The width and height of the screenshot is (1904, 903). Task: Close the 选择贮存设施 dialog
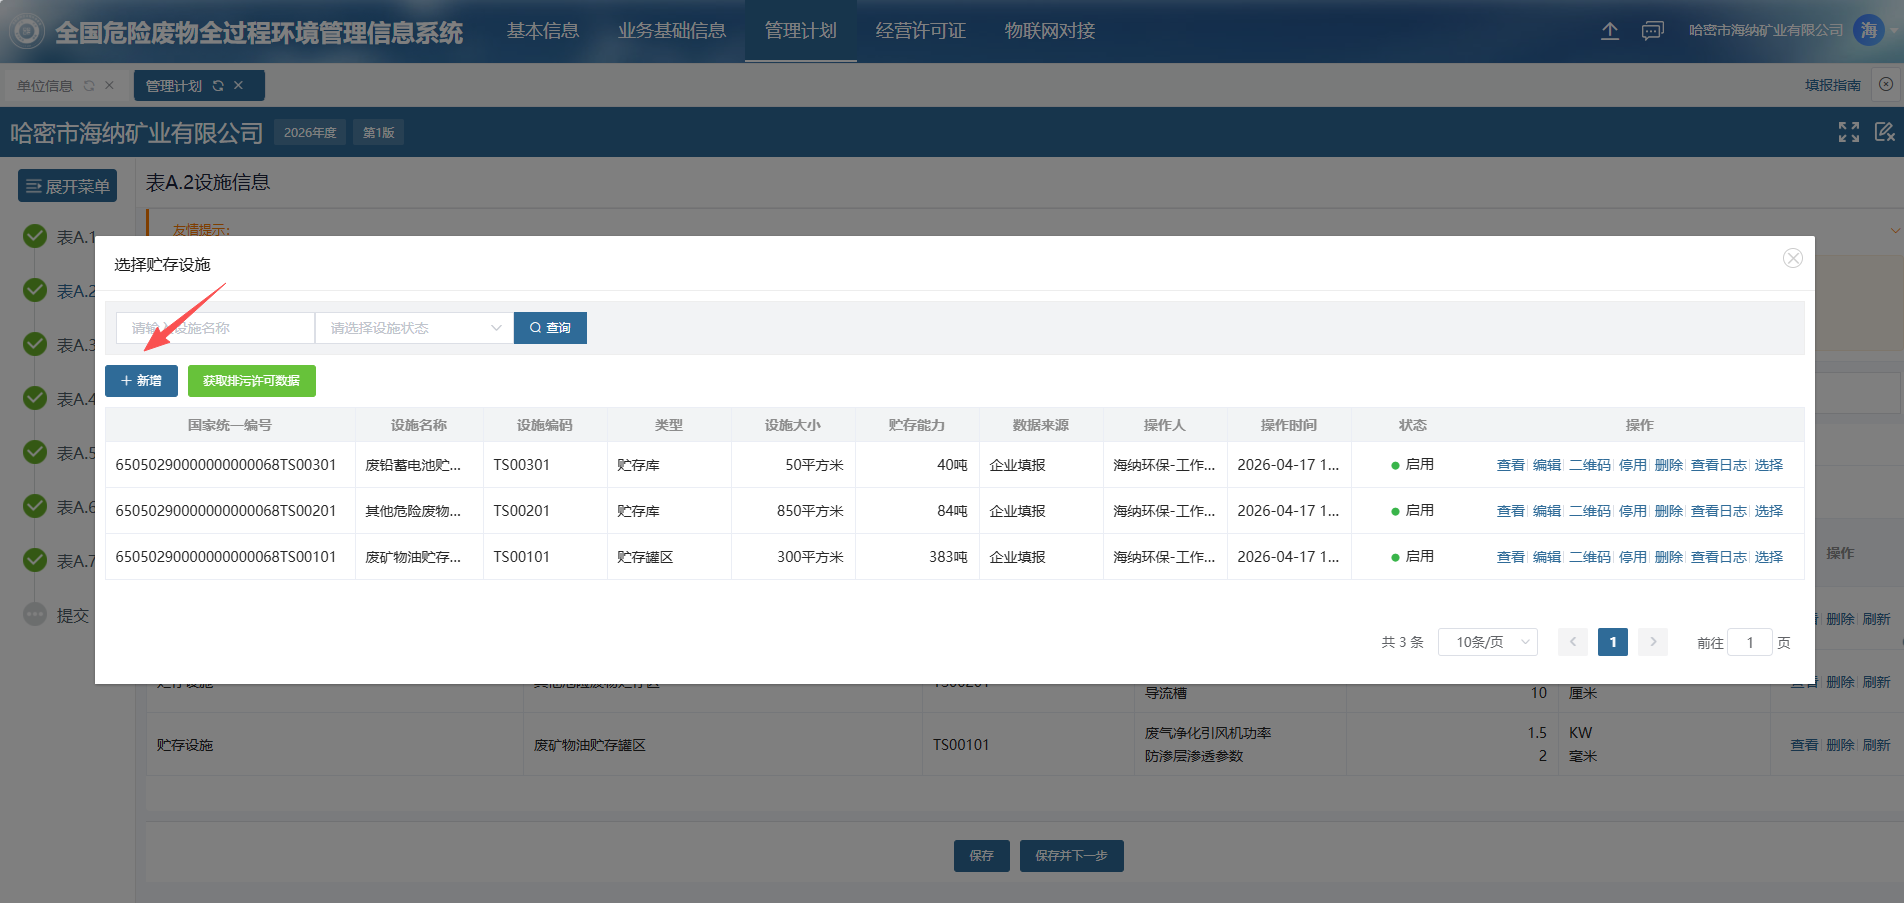pos(1792,259)
